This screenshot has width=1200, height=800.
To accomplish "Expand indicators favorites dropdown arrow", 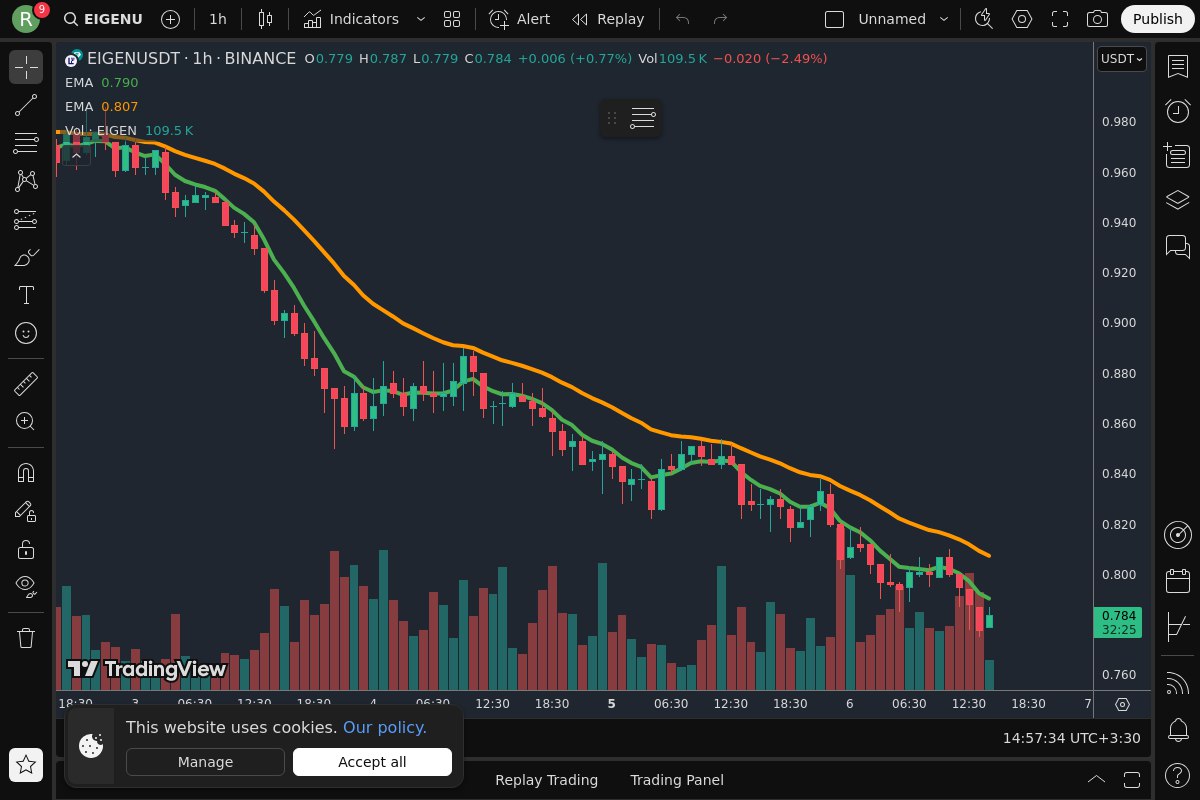I will click(420, 19).
